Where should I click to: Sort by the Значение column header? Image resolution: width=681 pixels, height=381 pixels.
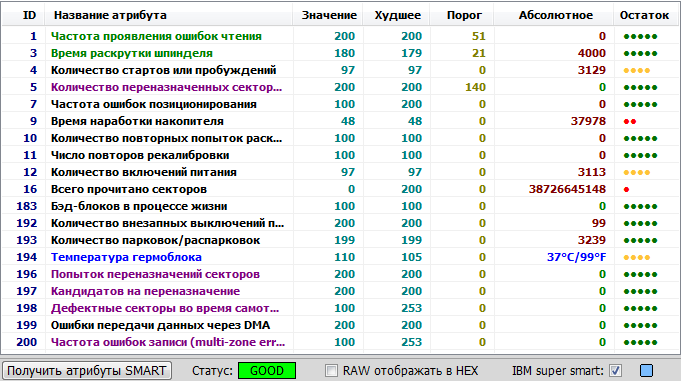328,15
